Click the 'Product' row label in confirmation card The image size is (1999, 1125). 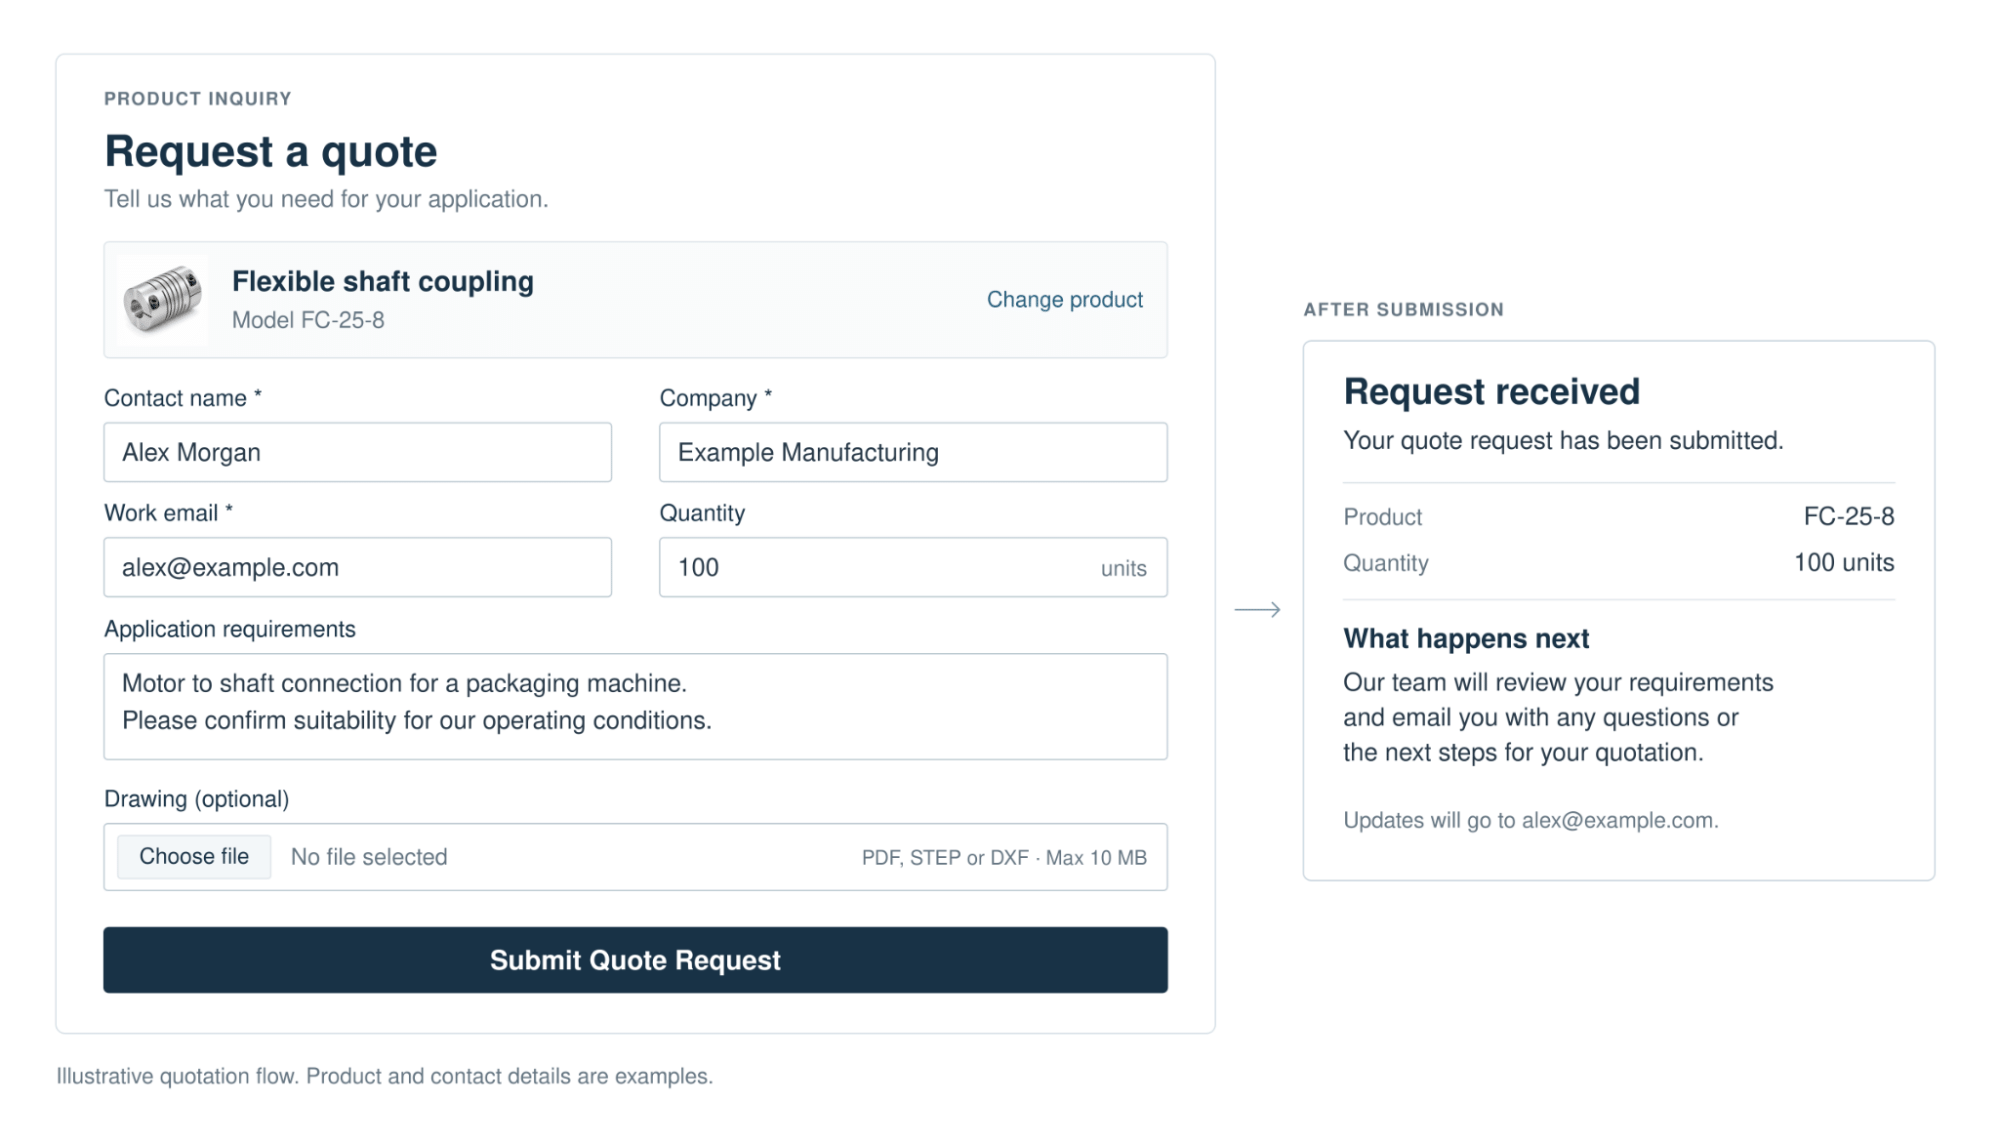(1382, 517)
